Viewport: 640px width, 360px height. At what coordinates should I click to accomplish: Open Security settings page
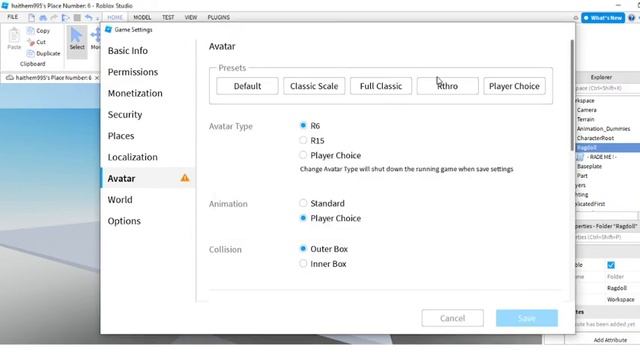[x=125, y=114]
